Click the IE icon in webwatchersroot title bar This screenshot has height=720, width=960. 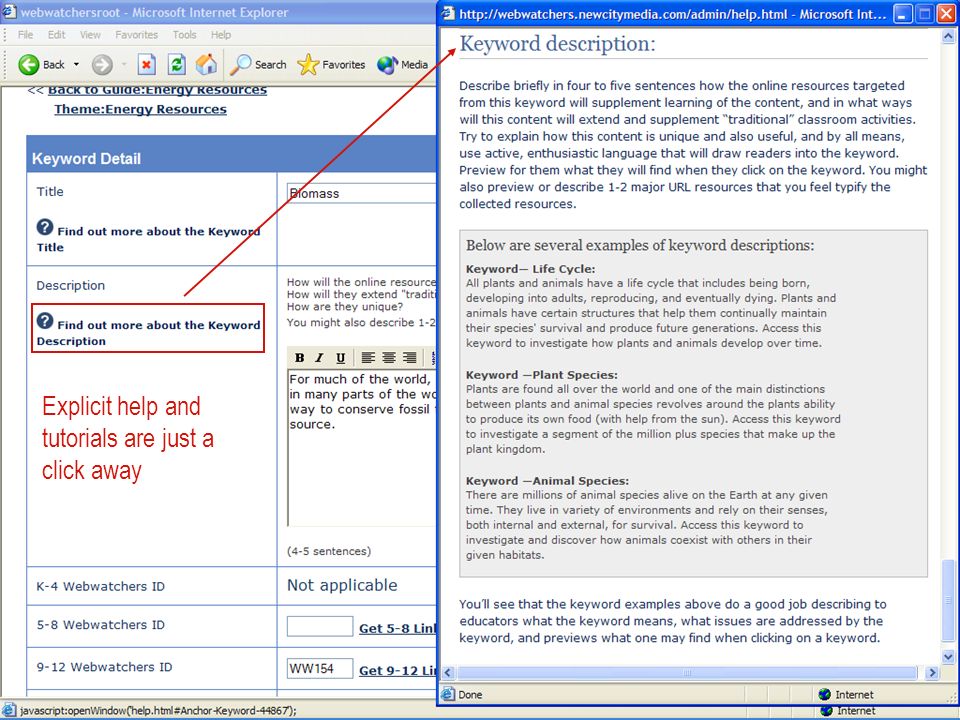(9, 12)
